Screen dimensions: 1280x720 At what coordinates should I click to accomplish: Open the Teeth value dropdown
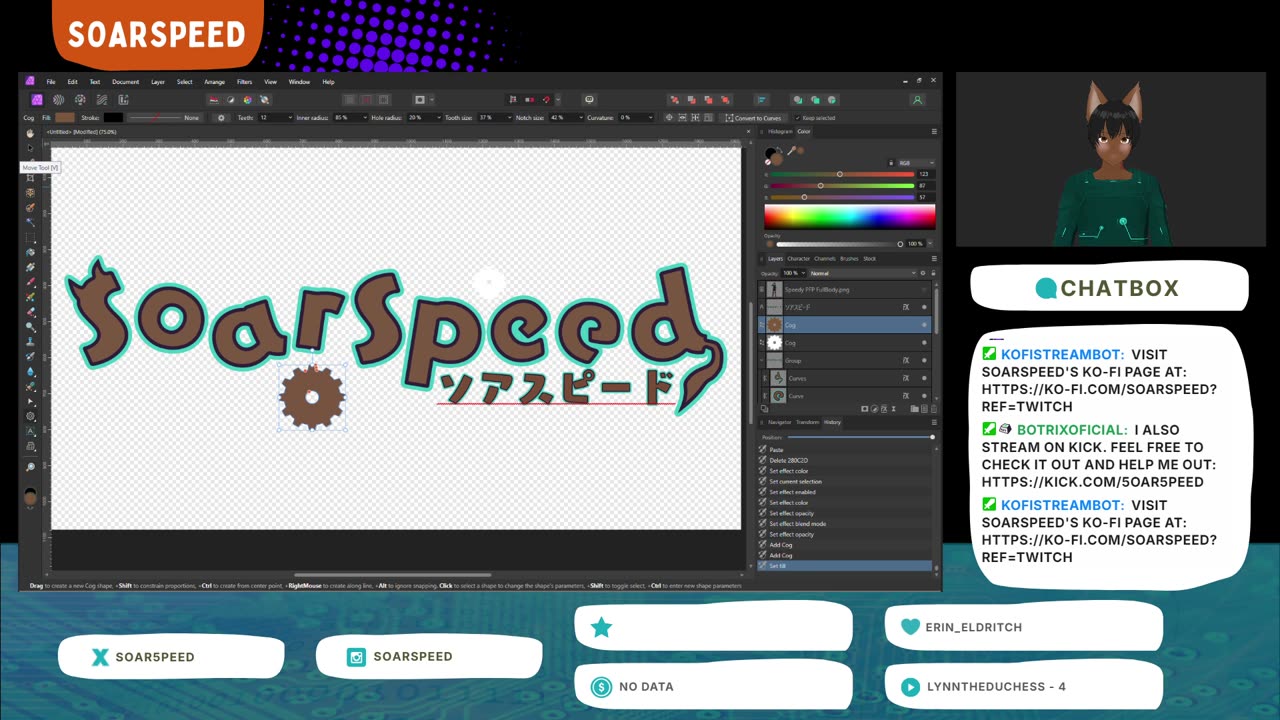pyautogui.click(x=290, y=118)
